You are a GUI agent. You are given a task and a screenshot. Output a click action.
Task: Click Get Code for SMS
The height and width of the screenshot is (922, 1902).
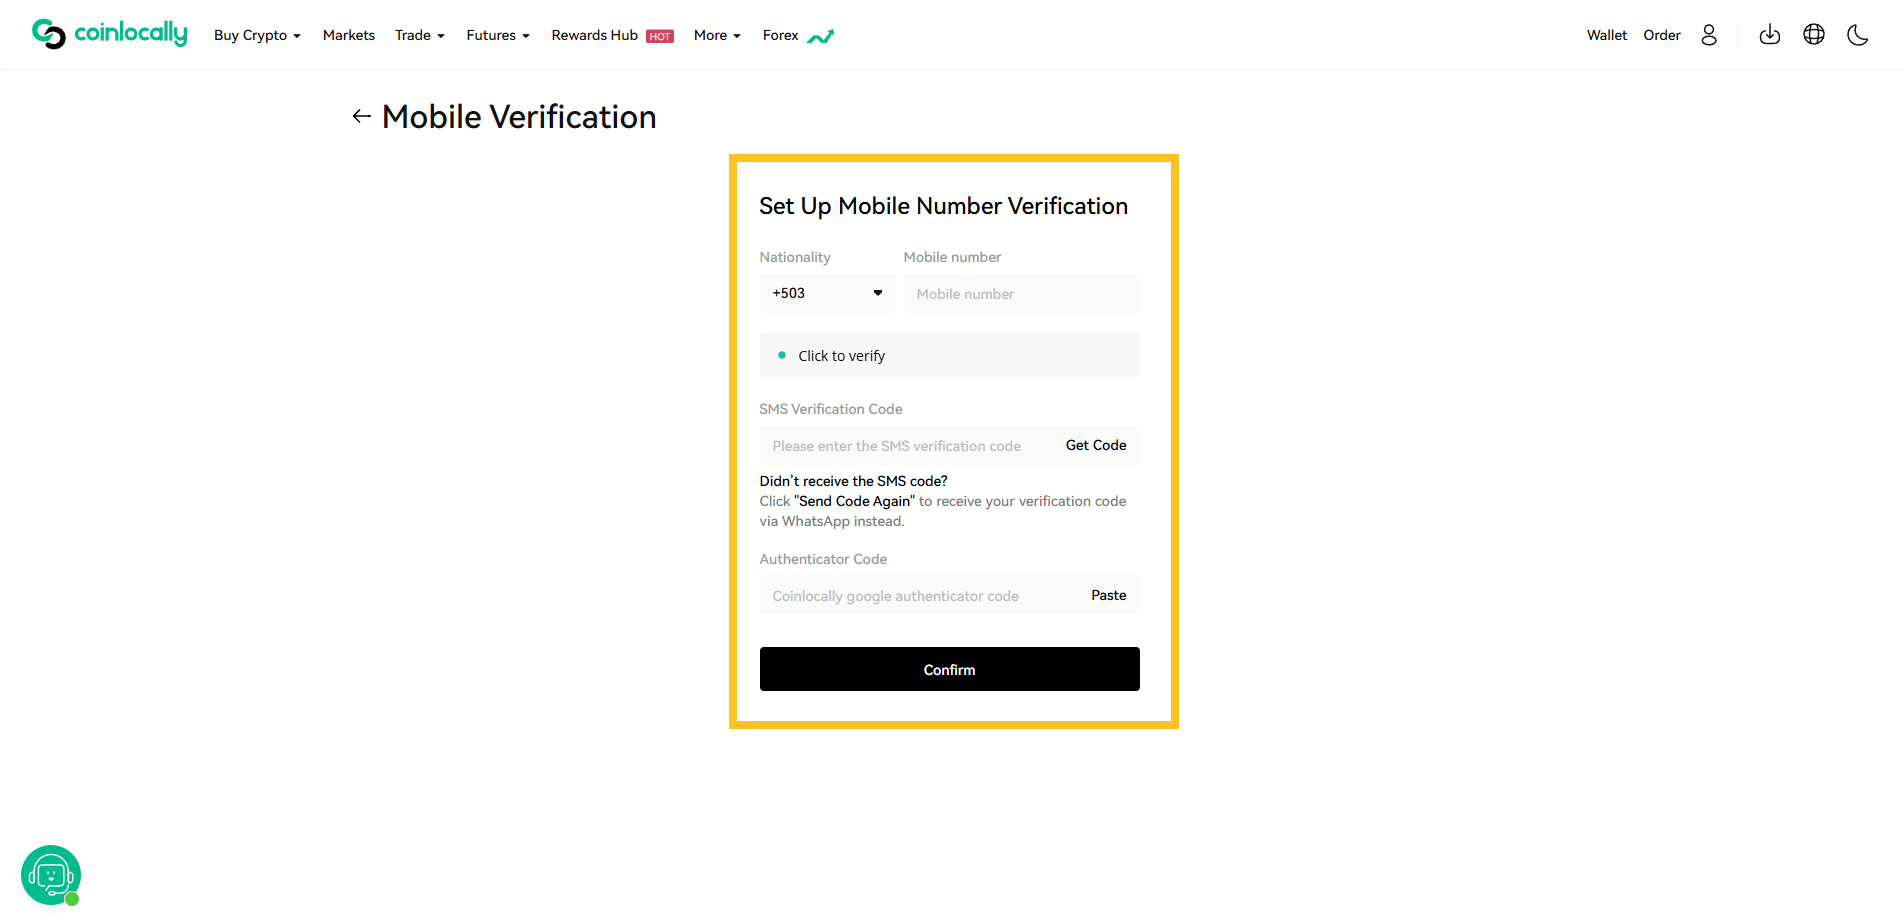tap(1096, 445)
